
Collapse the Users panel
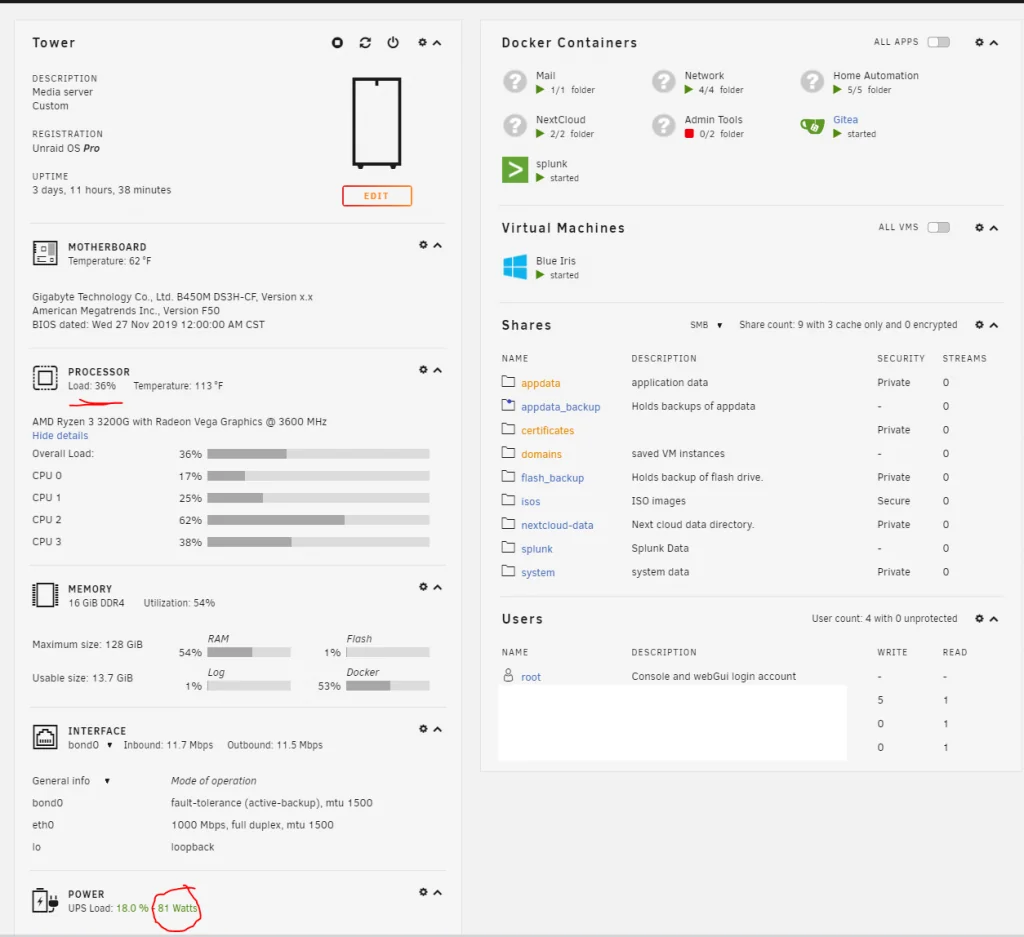coord(994,619)
